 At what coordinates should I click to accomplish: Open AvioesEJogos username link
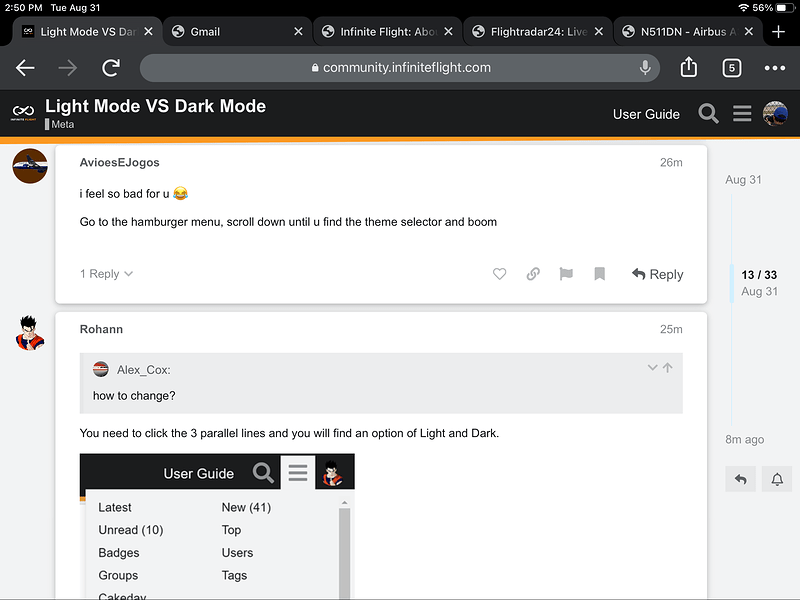pos(119,162)
